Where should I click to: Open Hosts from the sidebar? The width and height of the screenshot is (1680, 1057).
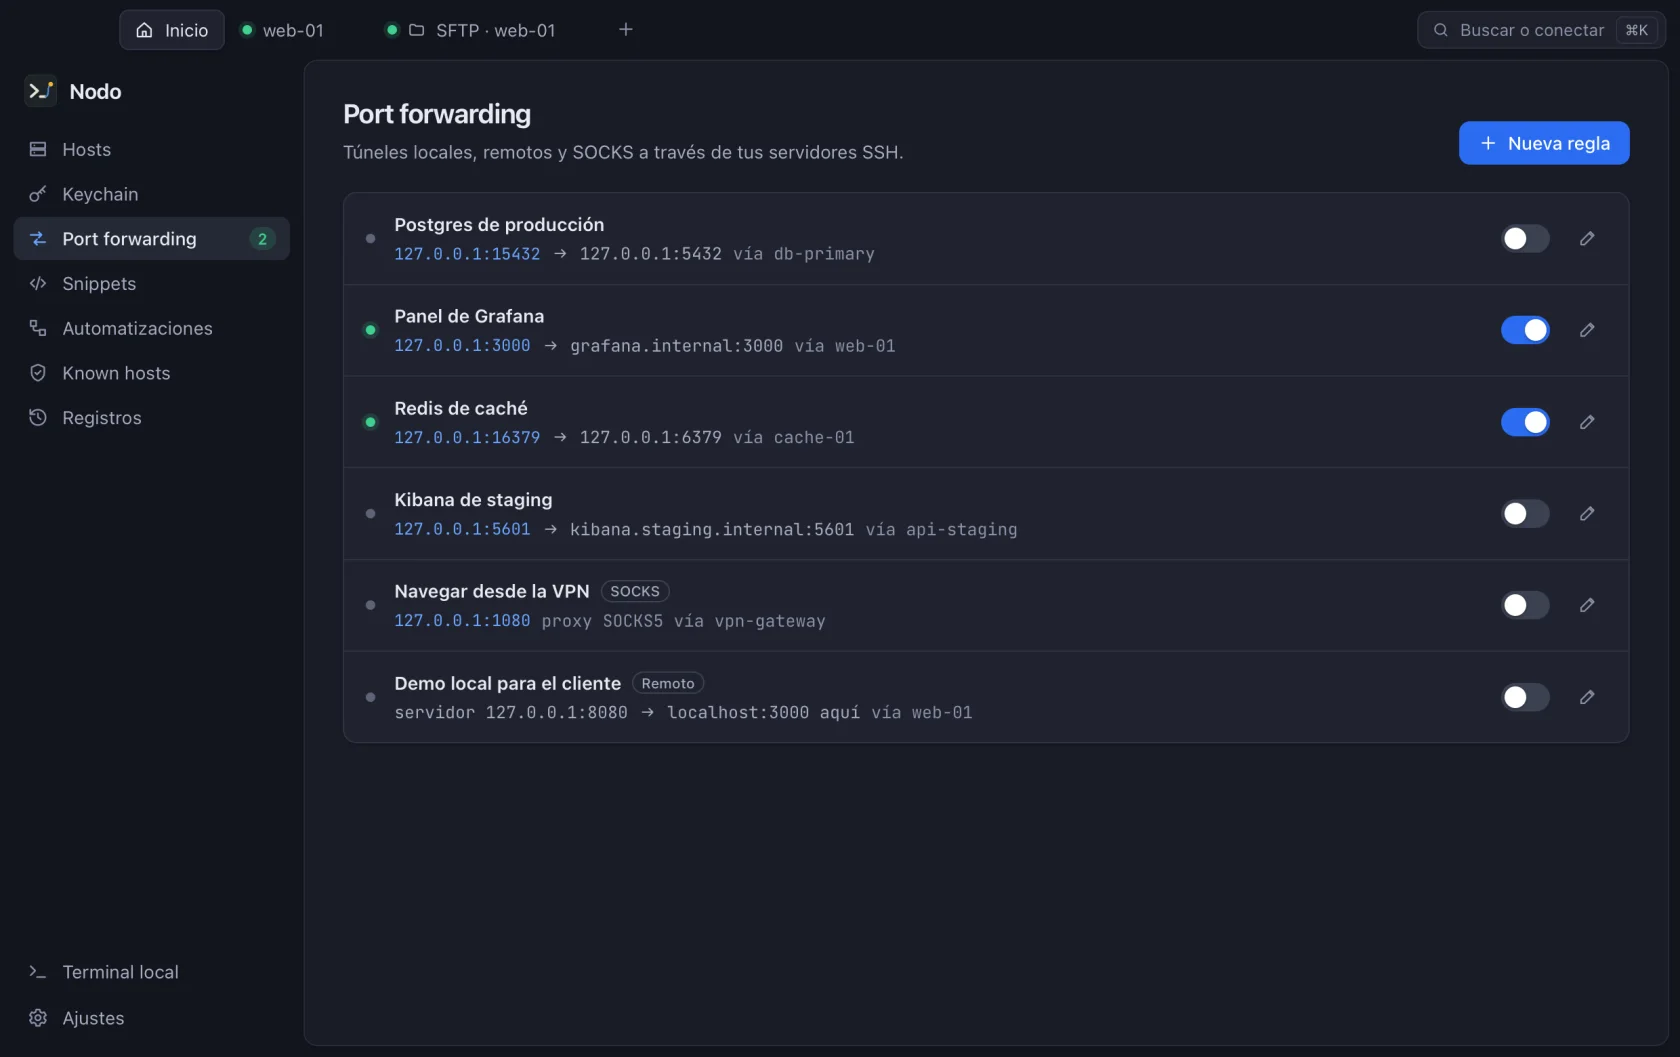pyautogui.click(x=152, y=149)
